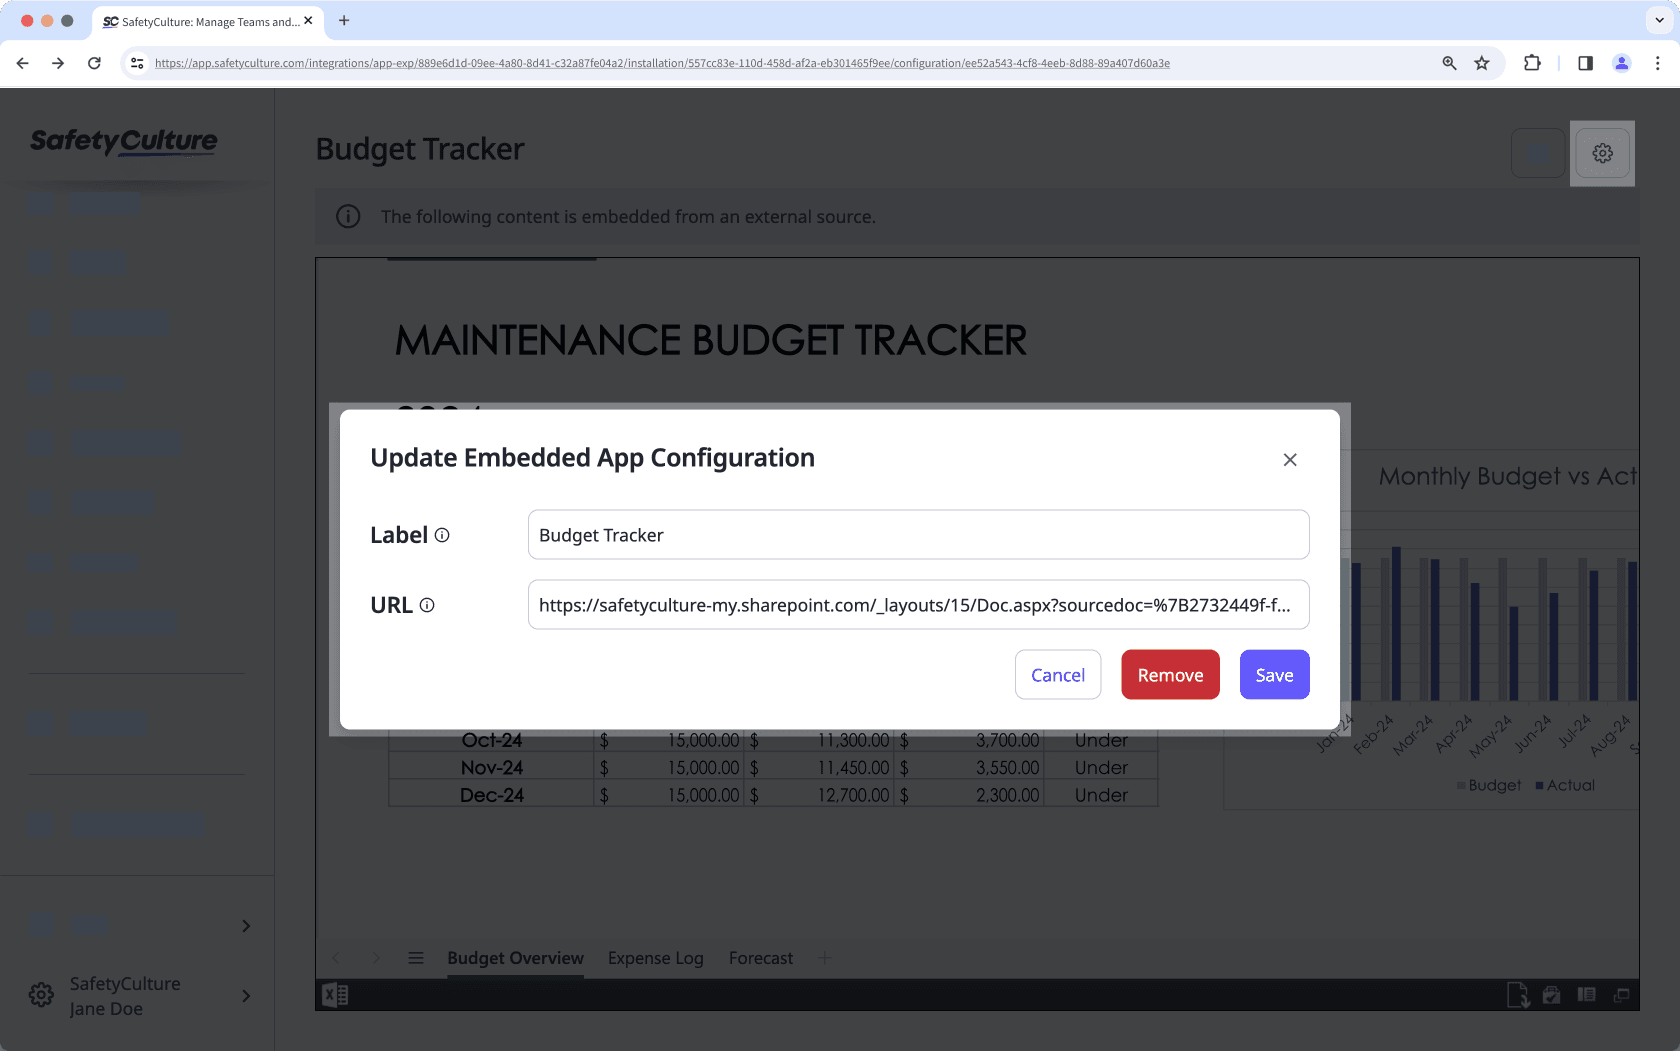Open SafetyCulture settings gear in sidebar
The width and height of the screenshot is (1680, 1051).
pos(40,995)
